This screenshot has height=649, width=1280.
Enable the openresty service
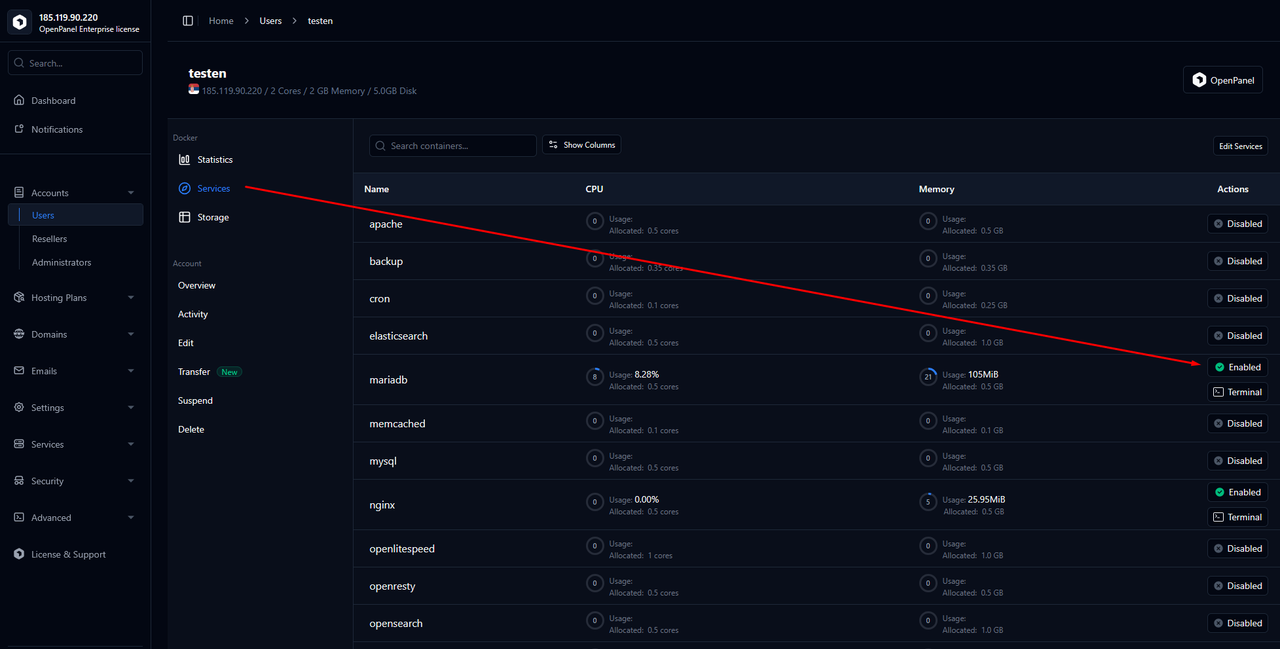(1237, 586)
